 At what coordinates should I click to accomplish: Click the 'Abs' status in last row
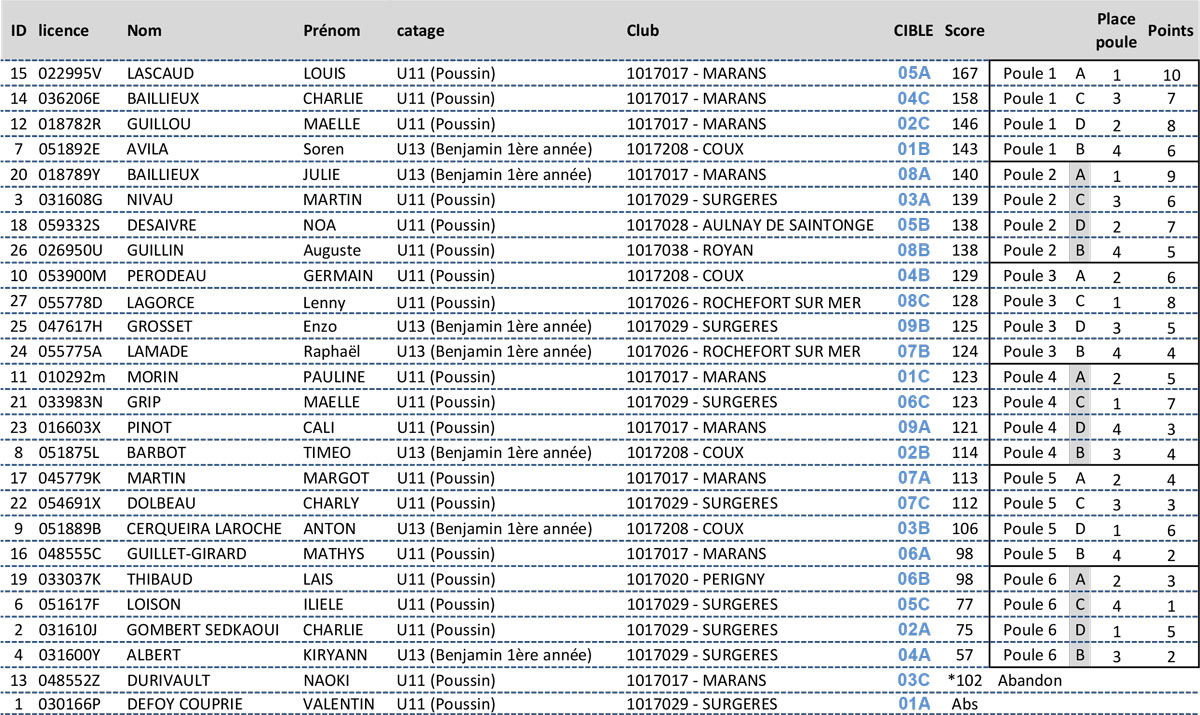pos(964,704)
